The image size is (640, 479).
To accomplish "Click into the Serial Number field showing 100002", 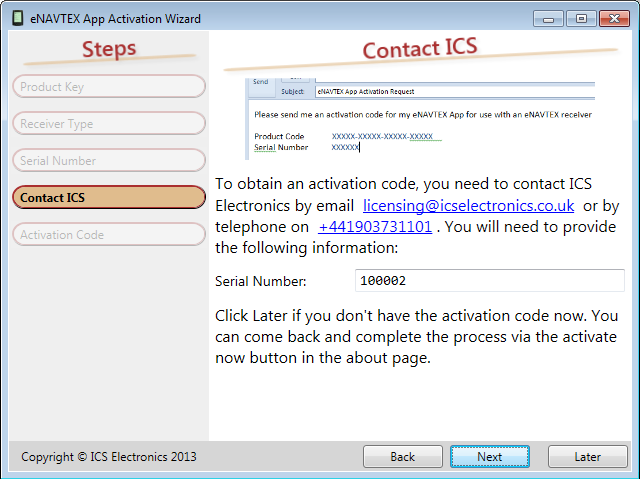I will (489, 281).
